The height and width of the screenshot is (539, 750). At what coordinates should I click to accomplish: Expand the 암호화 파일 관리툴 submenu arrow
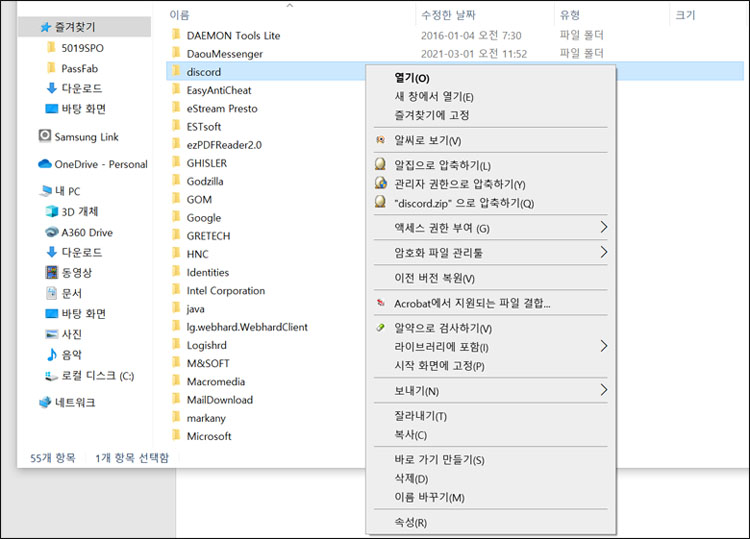tap(604, 252)
